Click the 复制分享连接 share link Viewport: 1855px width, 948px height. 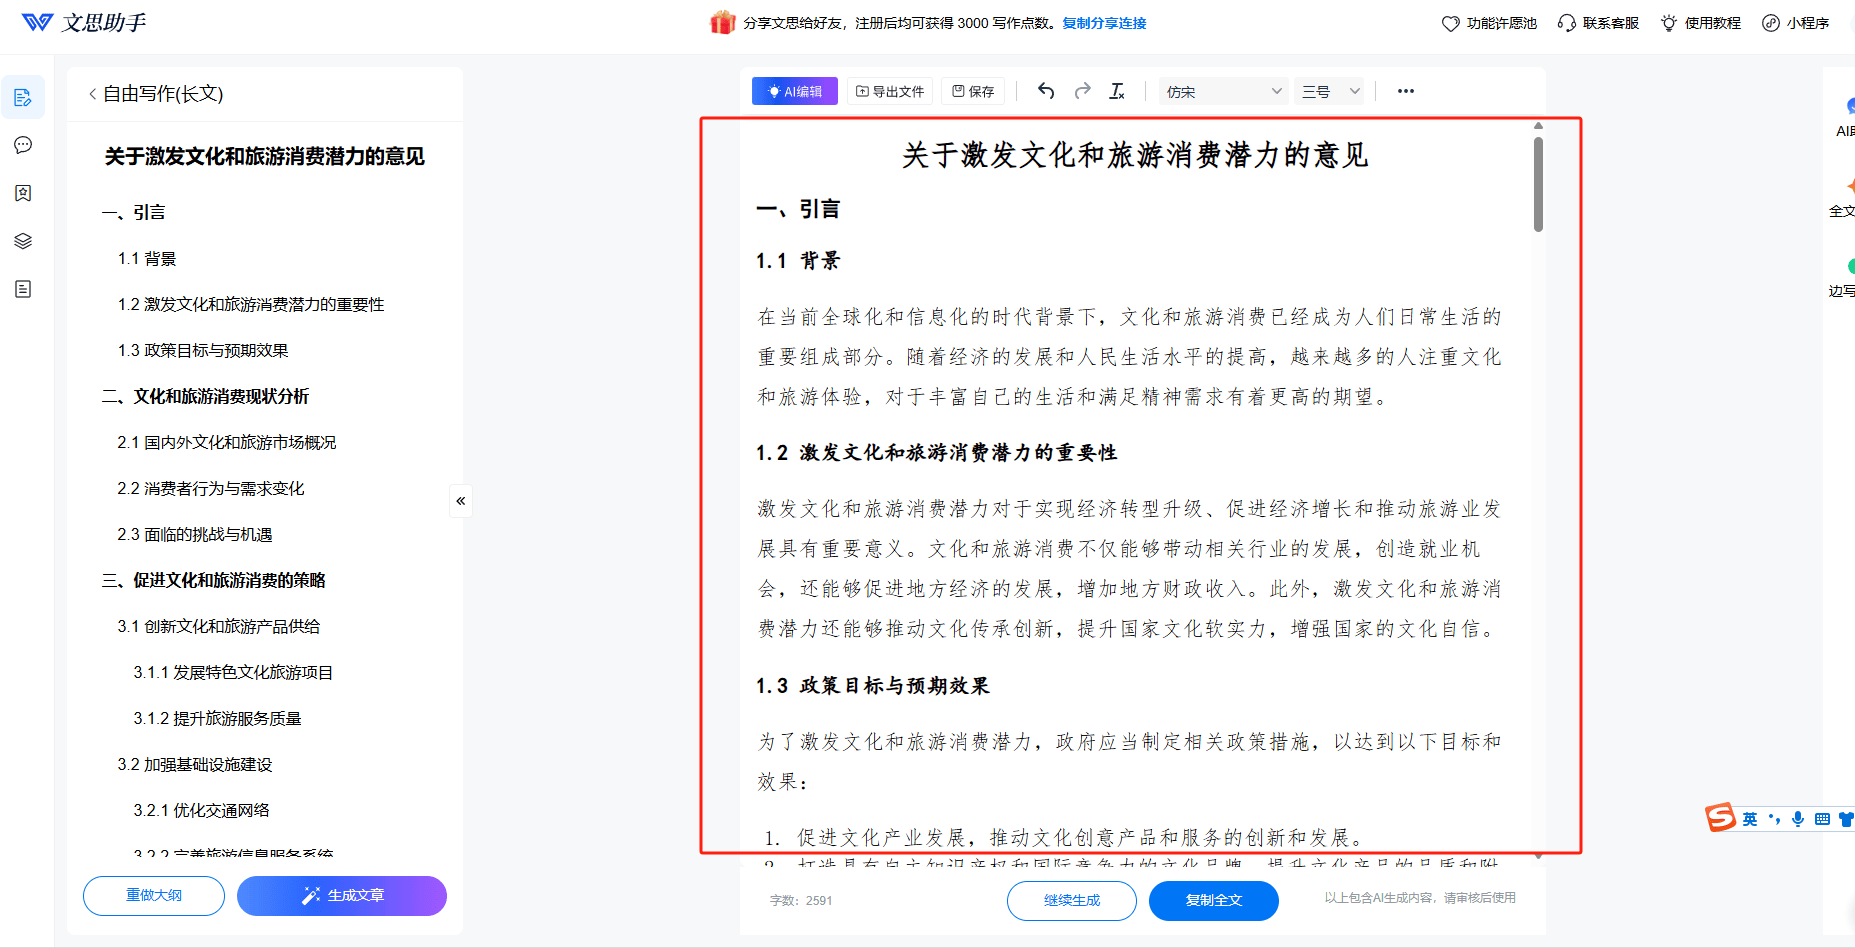(1103, 23)
